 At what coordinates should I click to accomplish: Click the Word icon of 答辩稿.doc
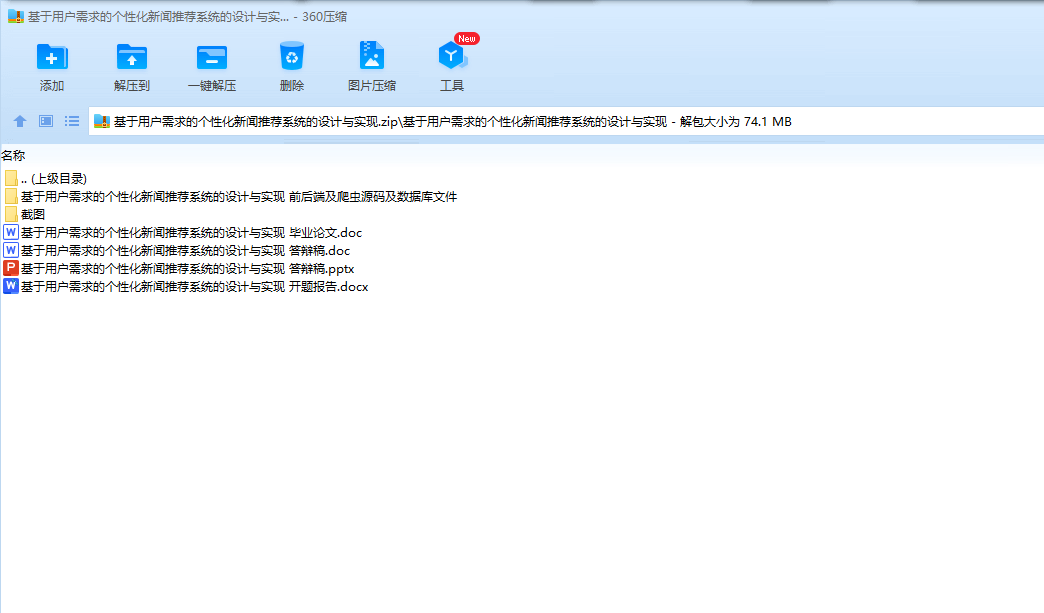click(x=11, y=250)
